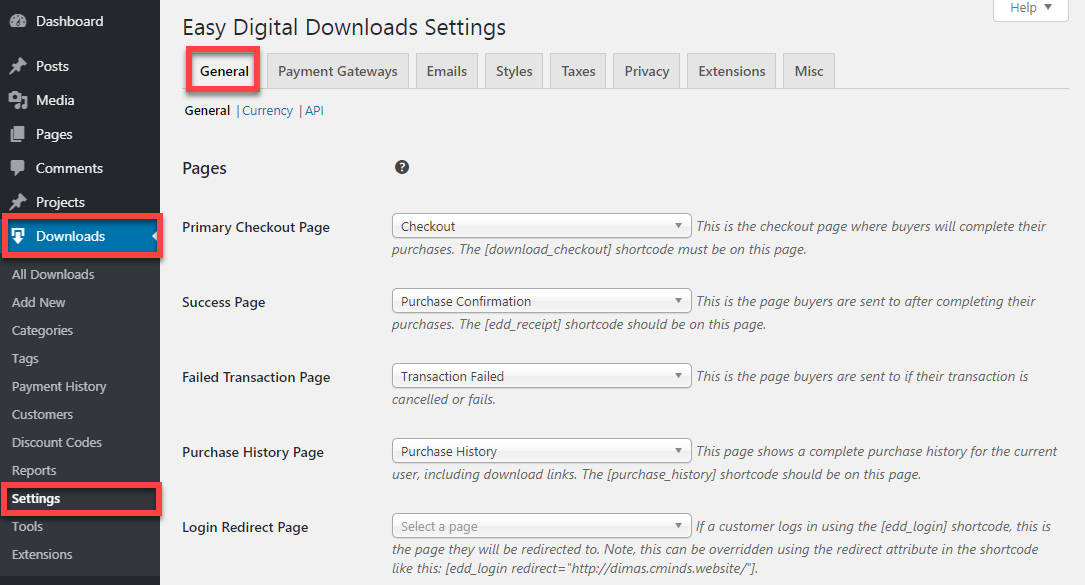This screenshot has height=585, width=1085.
Task: Open the API sub-section
Action: 314,111
